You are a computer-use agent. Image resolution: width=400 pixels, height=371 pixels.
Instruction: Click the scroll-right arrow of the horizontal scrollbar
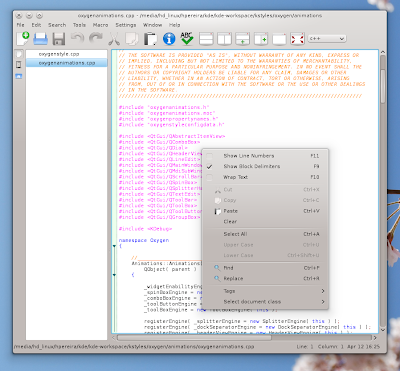tap(375, 338)
